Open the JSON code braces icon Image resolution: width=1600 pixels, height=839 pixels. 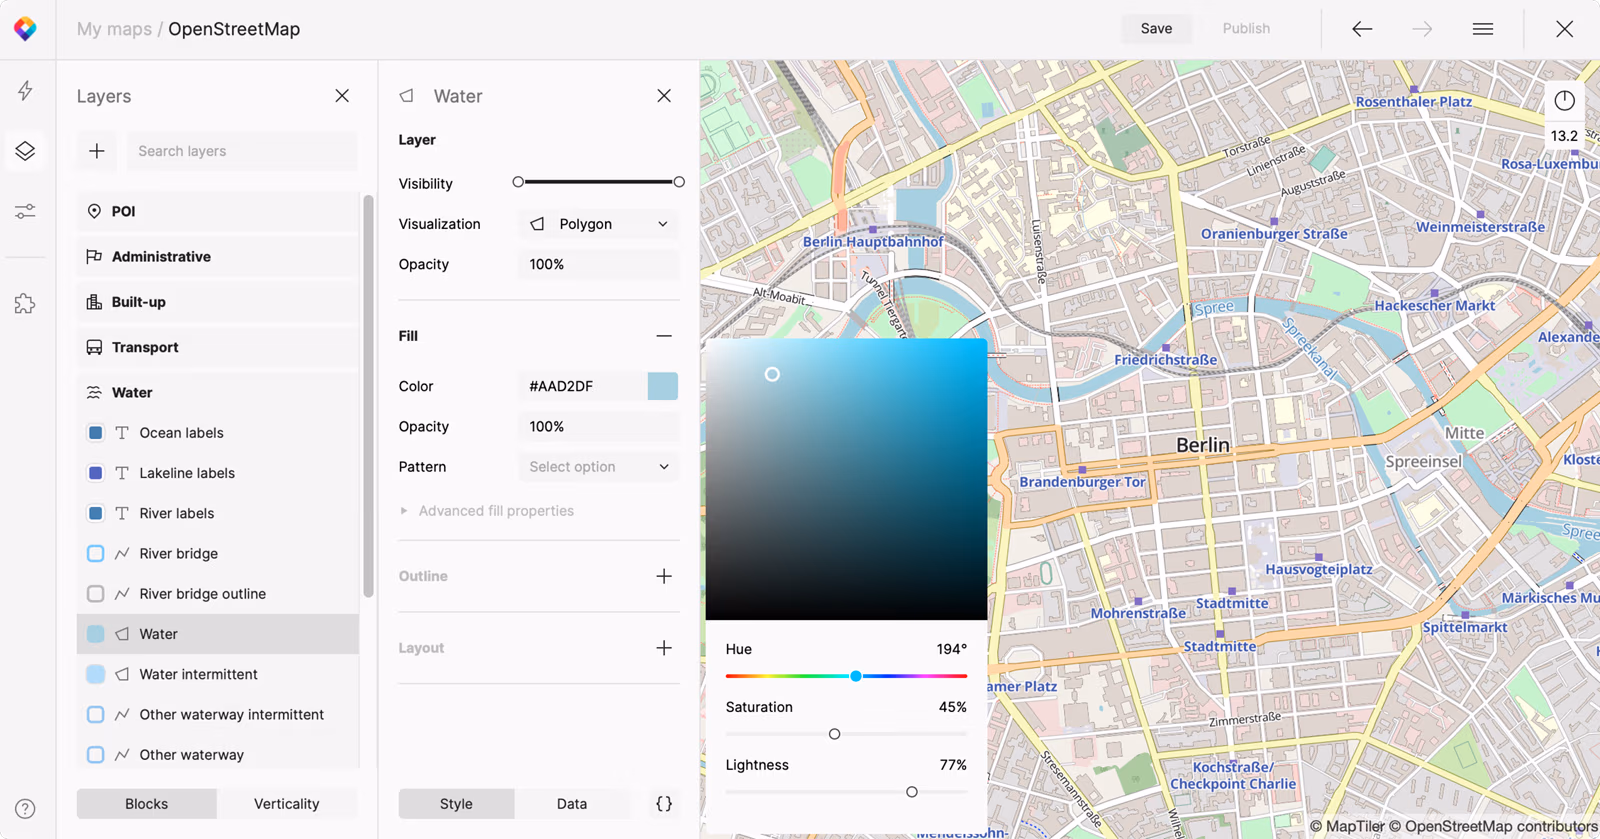pyautogui.click(x=664, y=804)
